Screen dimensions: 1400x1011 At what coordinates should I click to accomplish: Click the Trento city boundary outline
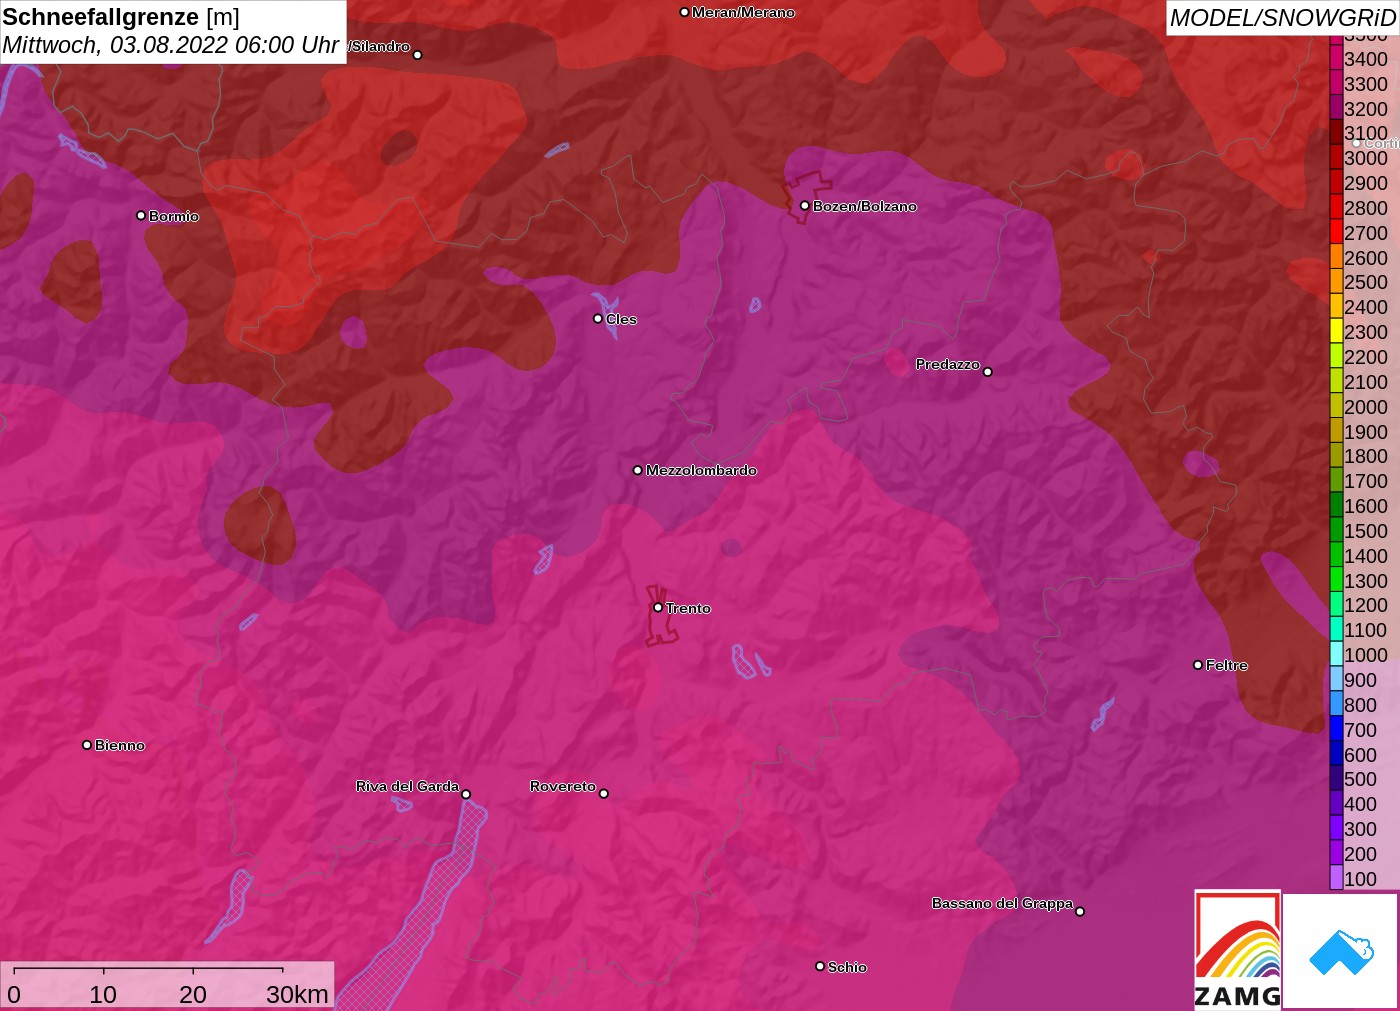(660, 615)
